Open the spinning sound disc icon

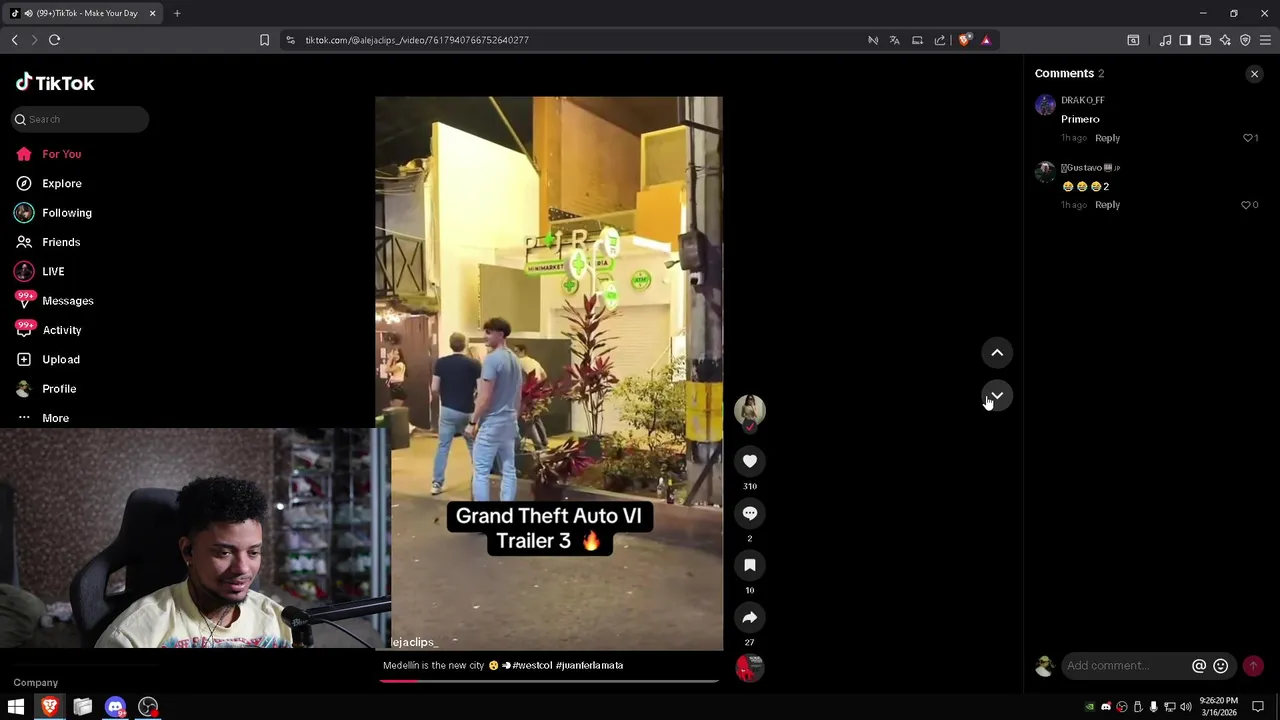(x=749, y=668)
